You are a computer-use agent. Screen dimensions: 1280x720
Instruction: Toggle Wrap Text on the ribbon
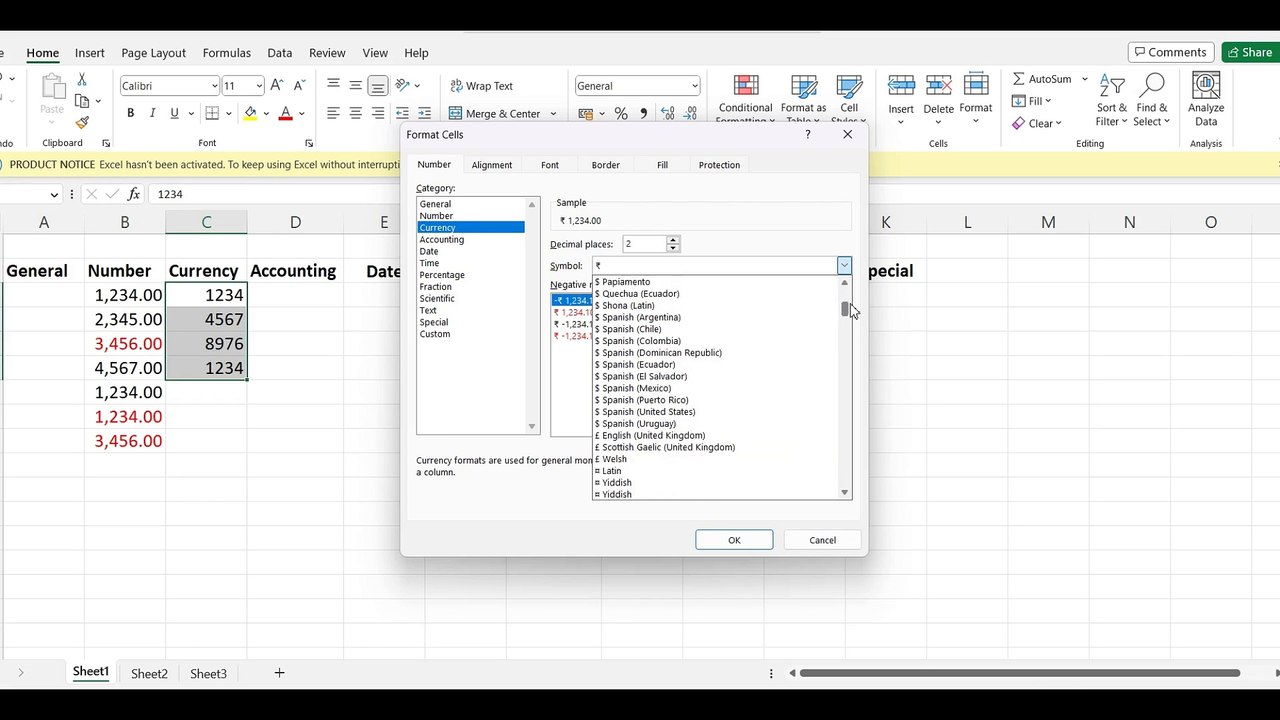pos(481,86)
